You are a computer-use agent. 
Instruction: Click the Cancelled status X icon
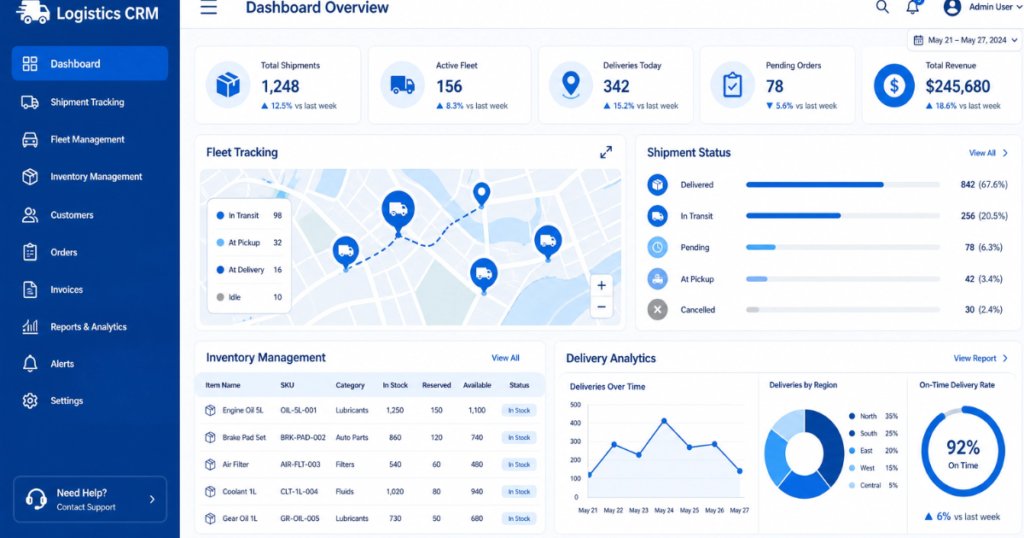coord(658,309)
